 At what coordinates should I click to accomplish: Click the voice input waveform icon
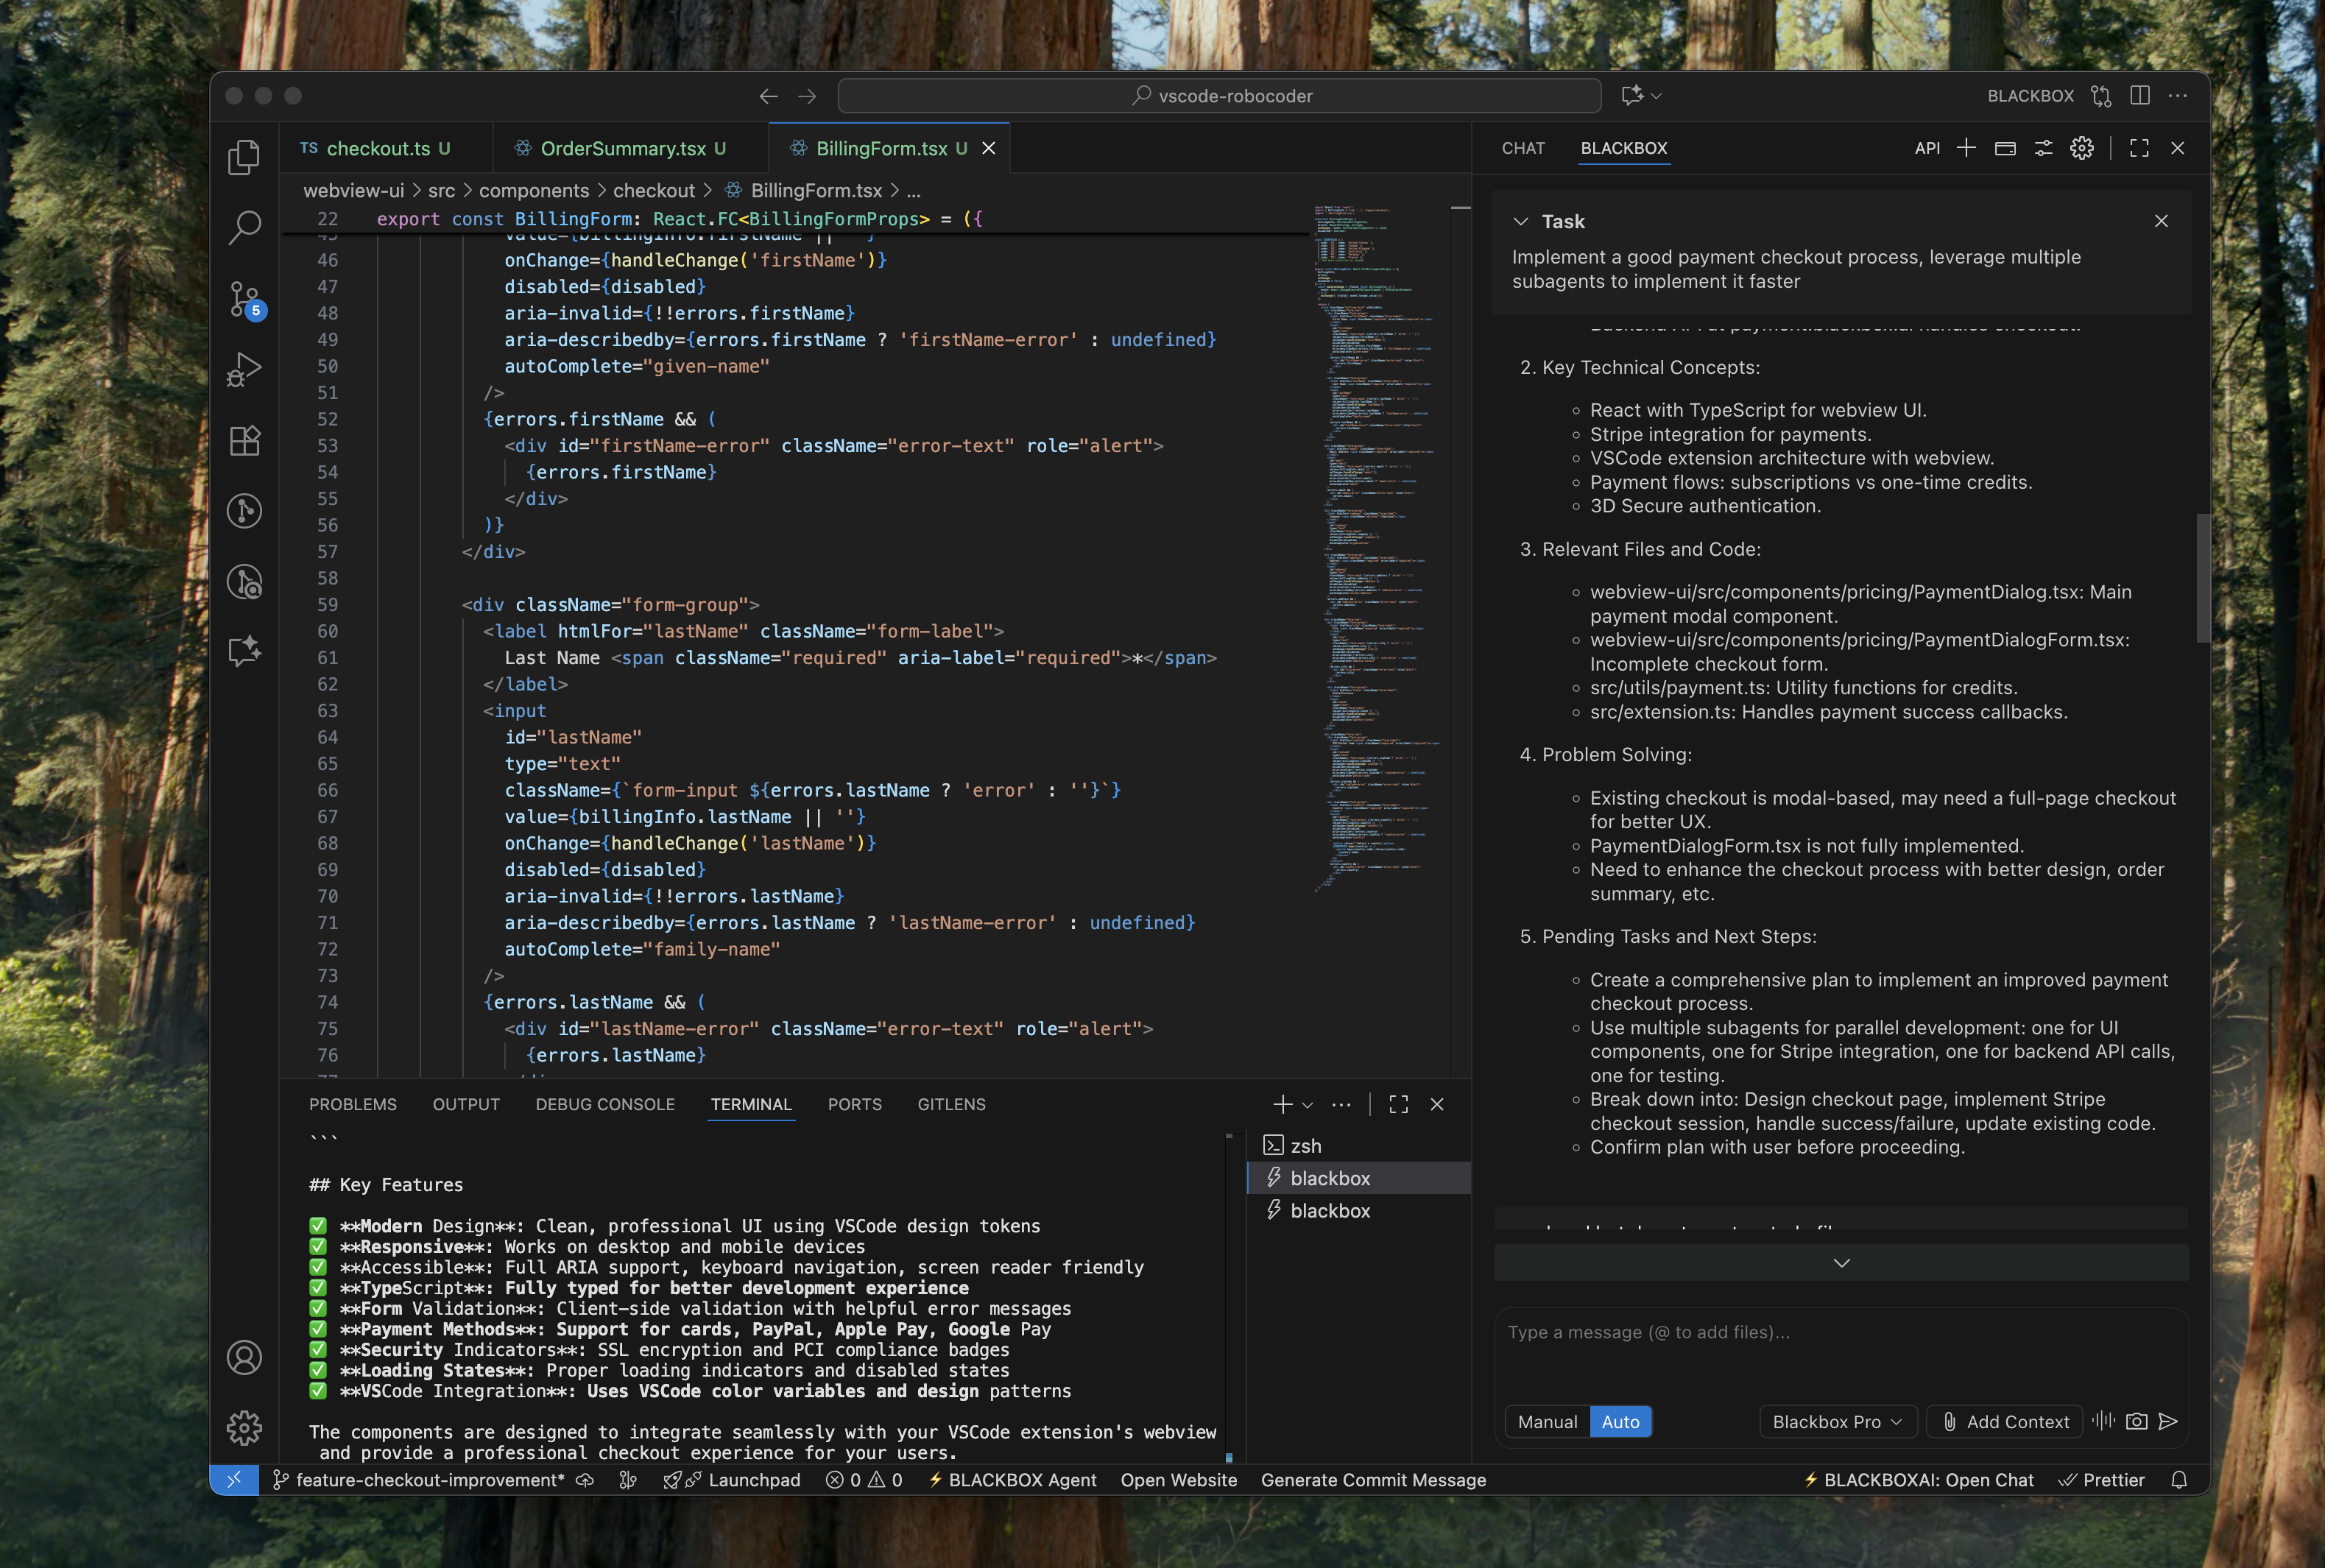point(2103,1421)
